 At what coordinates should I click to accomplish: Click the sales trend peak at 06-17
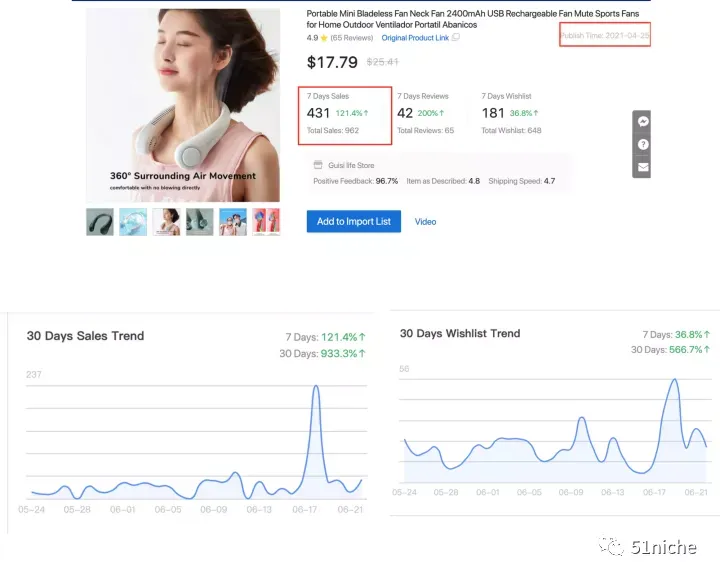316,387
